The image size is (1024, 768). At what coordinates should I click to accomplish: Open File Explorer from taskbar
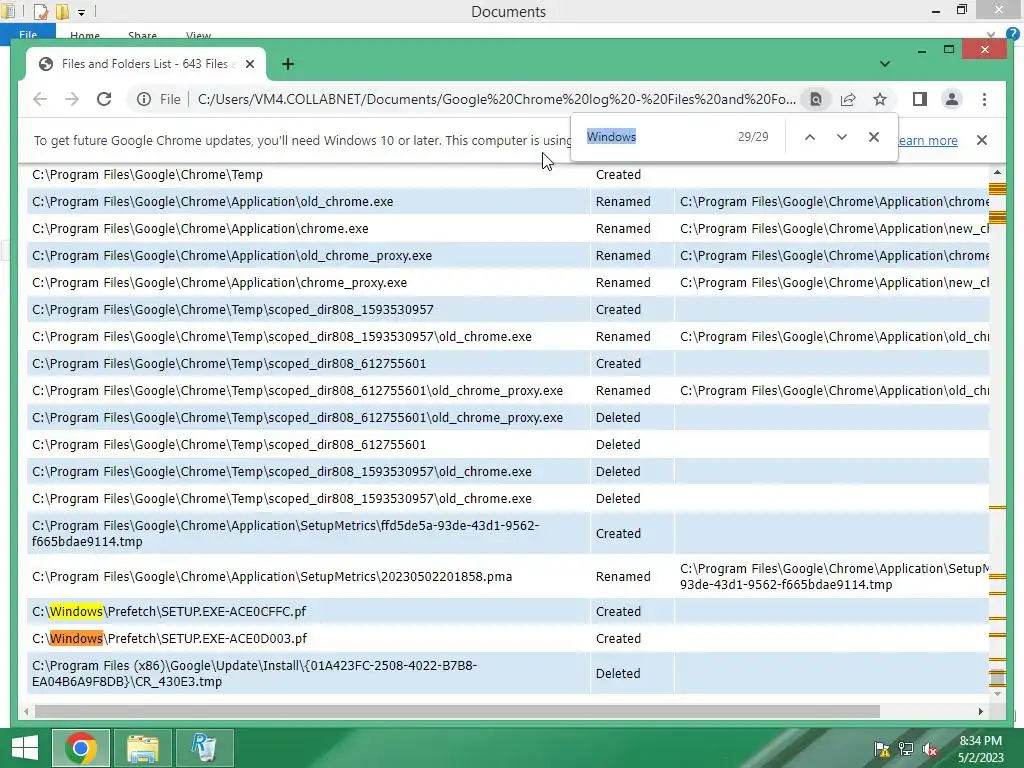coord(143,748)
